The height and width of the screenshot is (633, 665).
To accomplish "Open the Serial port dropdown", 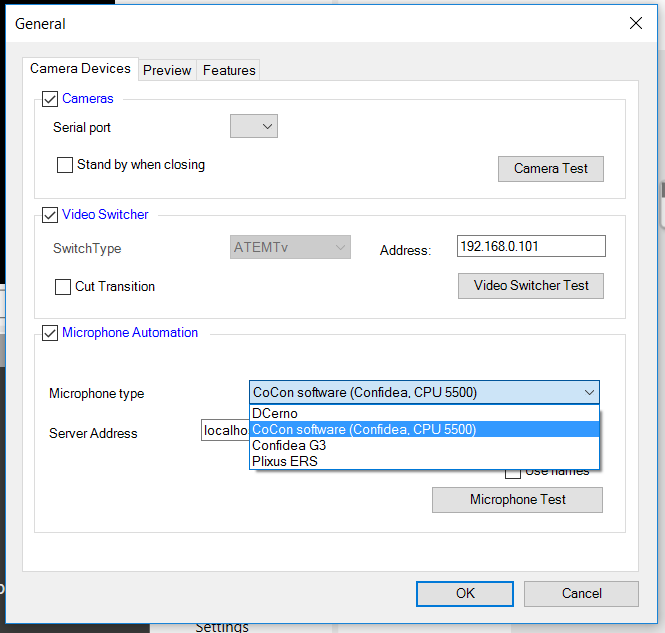I will 254,127.
